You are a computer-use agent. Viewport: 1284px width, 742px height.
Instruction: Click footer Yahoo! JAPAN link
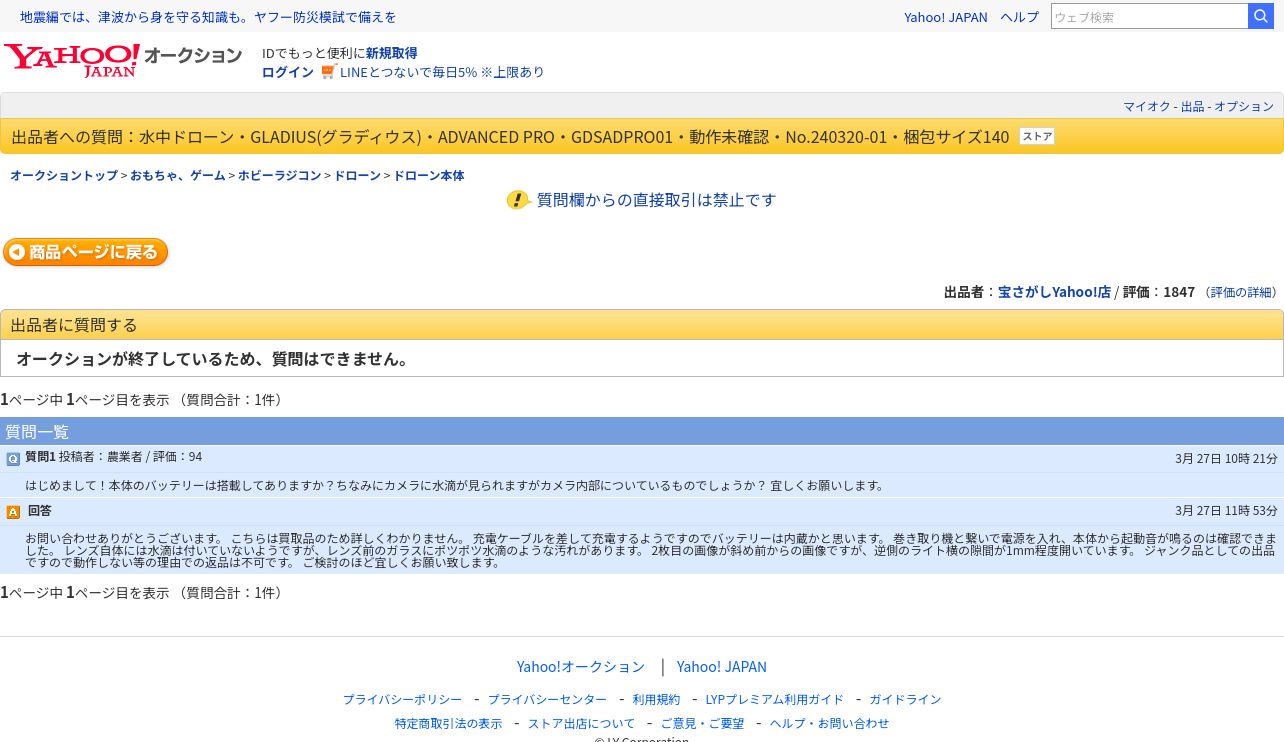click(x=722, y=667)
